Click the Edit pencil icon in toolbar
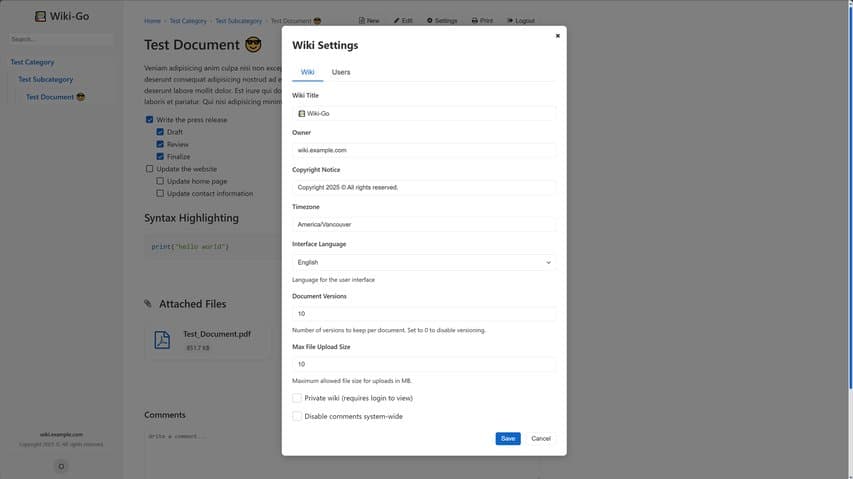 click(396, 21)
